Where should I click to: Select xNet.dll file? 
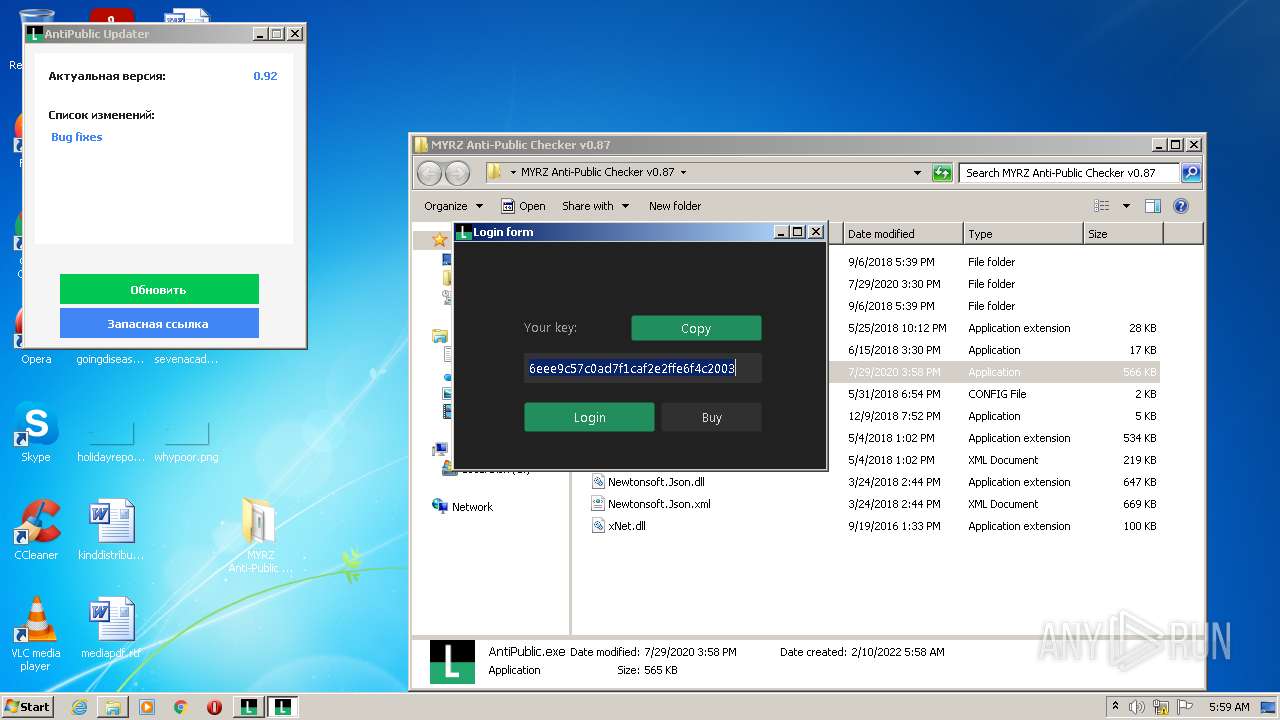click(627, 526)
